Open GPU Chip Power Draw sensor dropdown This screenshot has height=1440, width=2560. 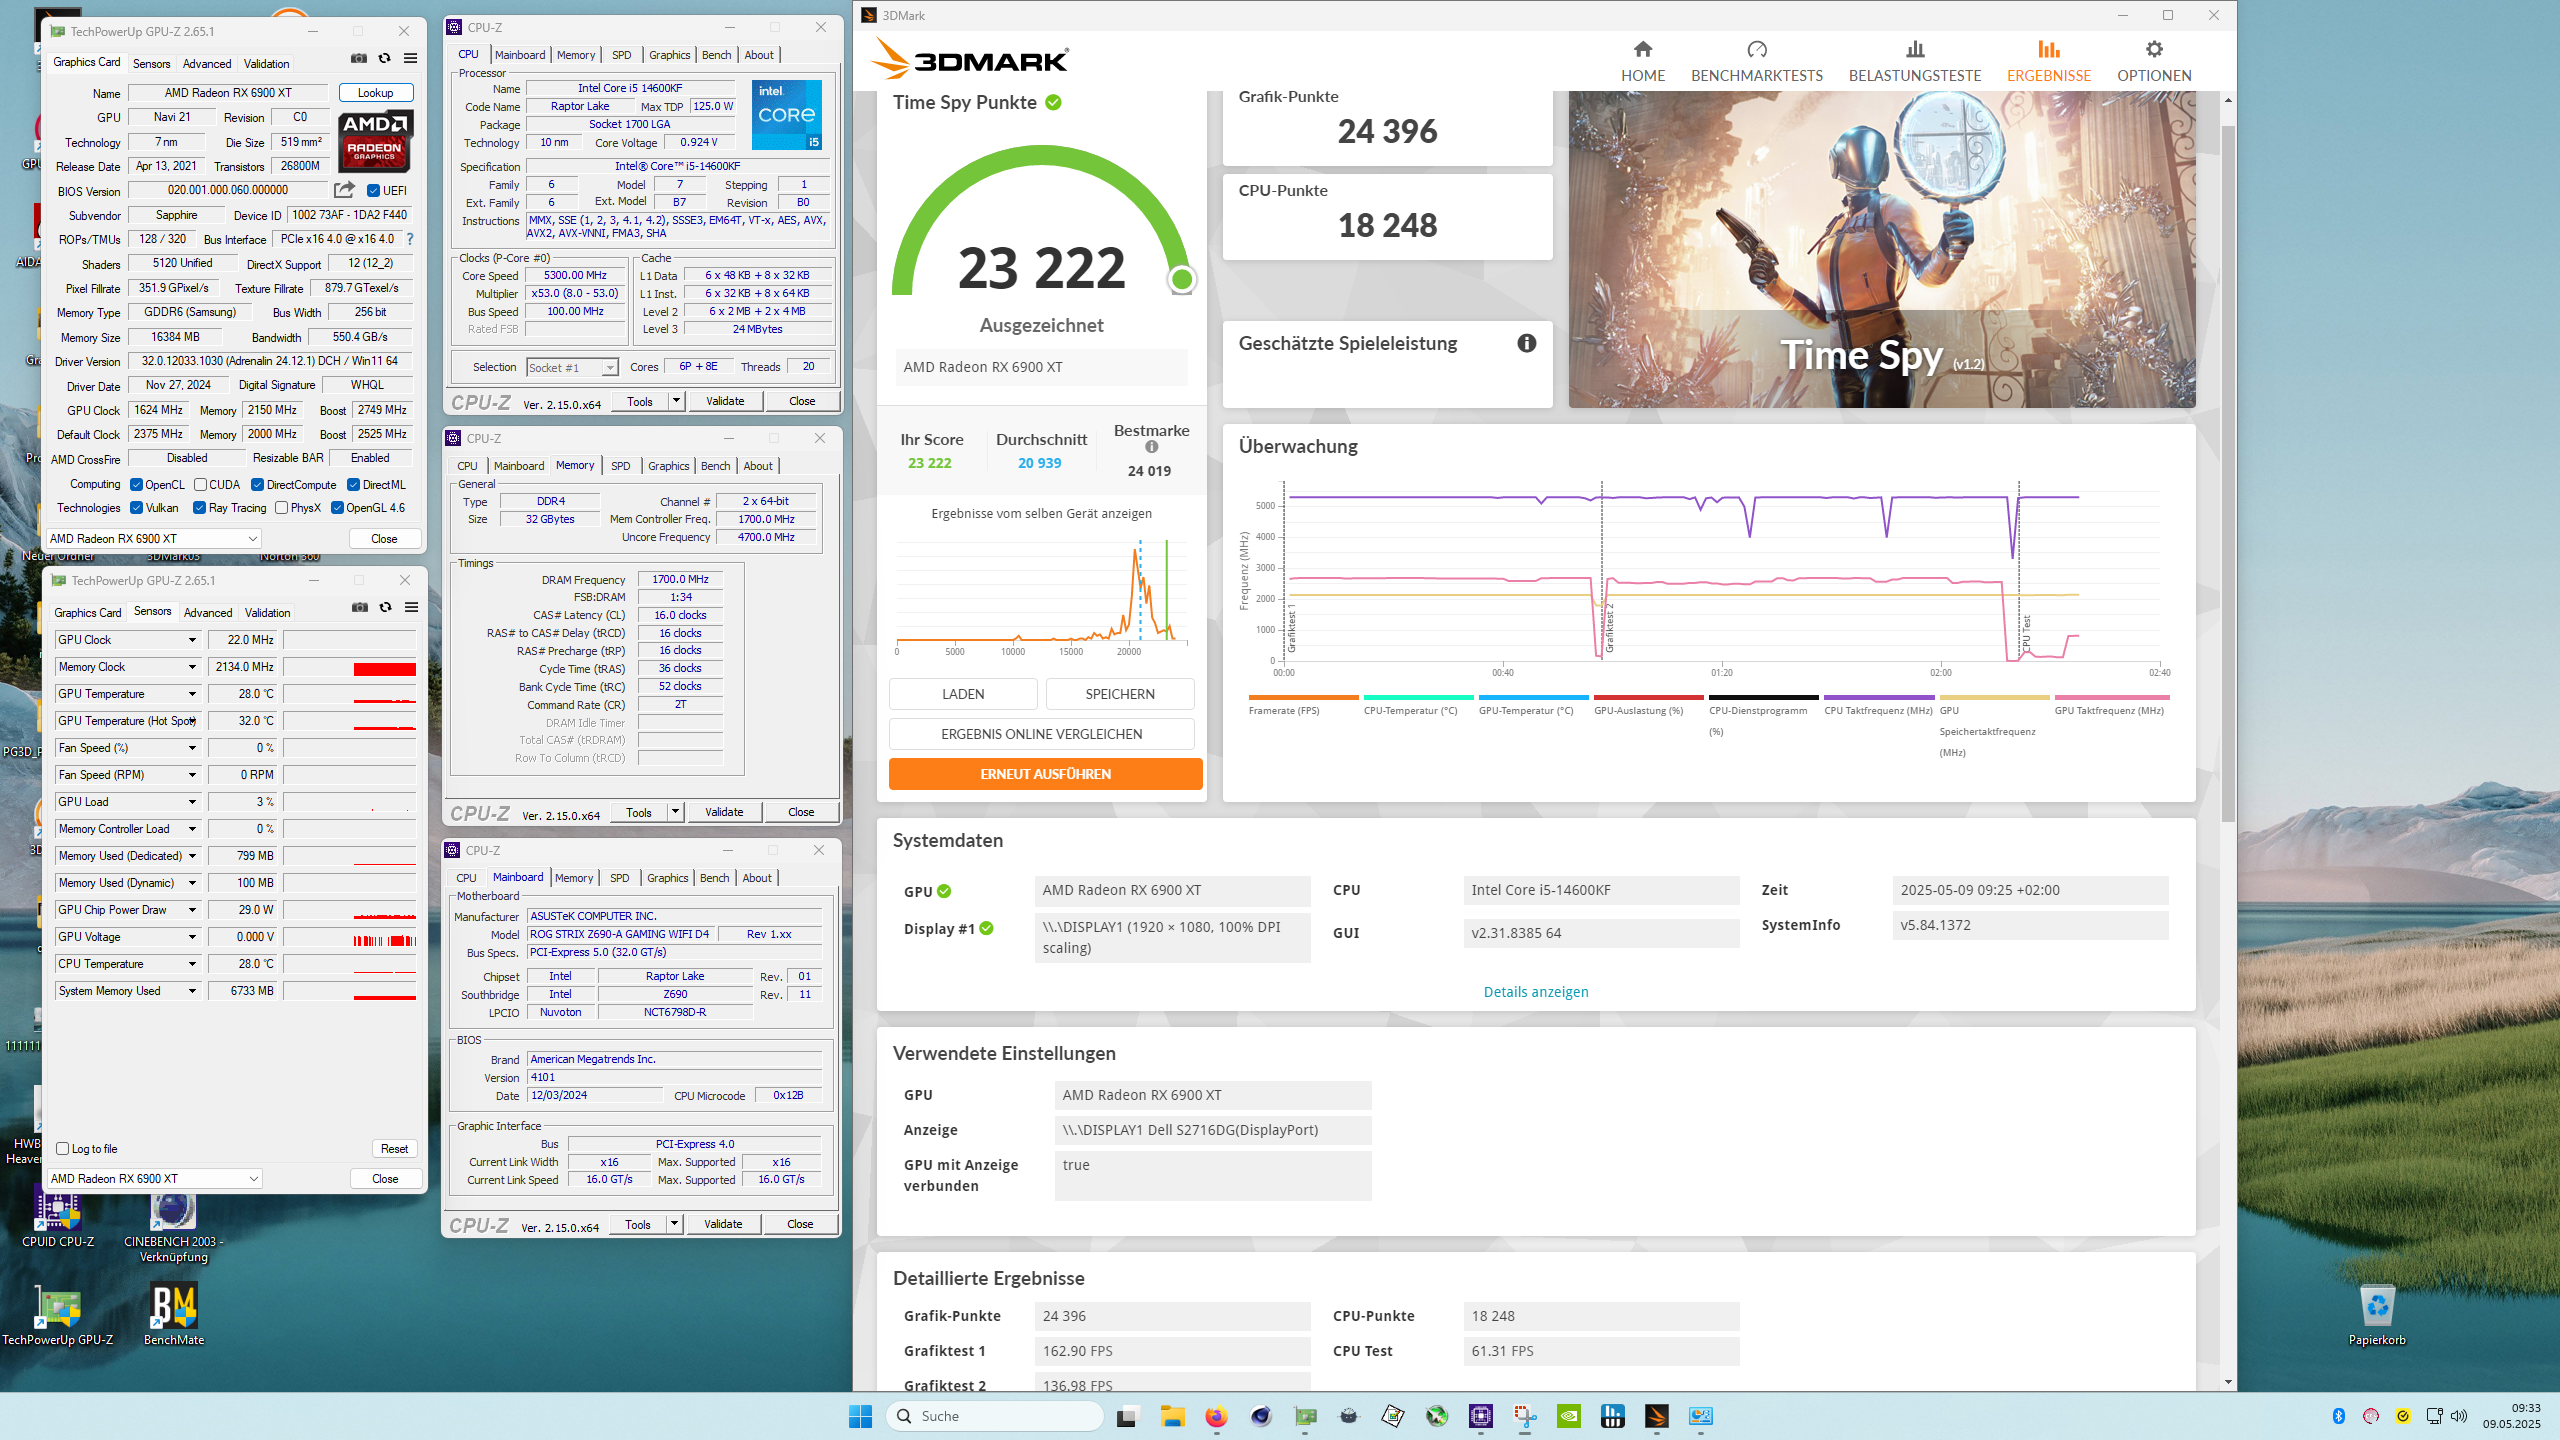192,910
